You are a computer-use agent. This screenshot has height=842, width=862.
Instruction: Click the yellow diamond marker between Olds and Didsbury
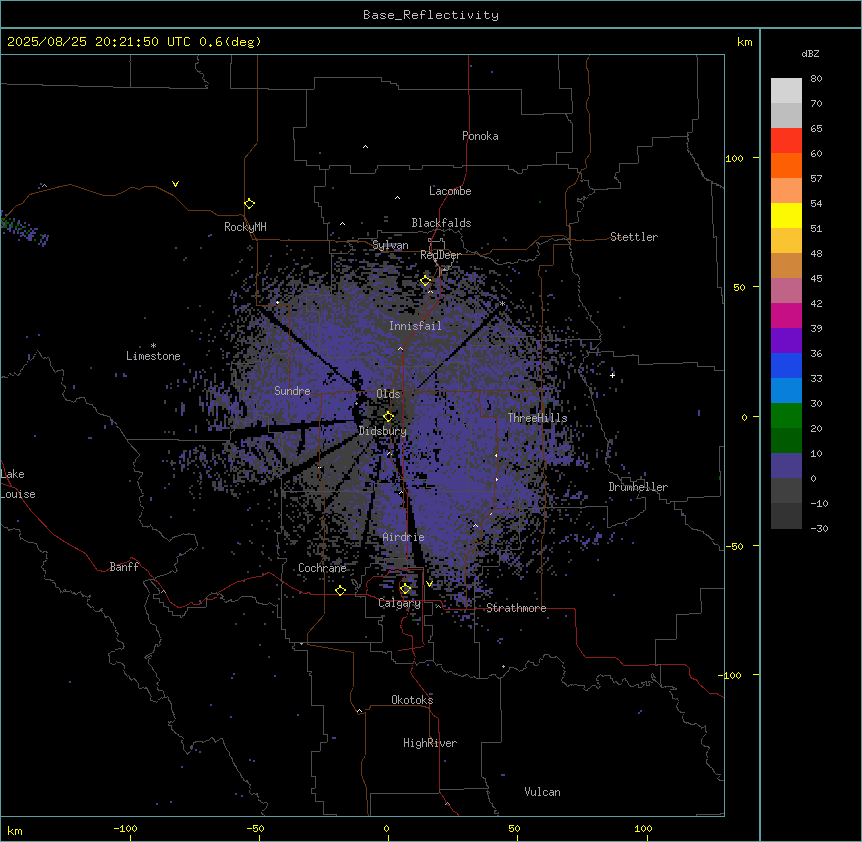click(x=388, y=417)
